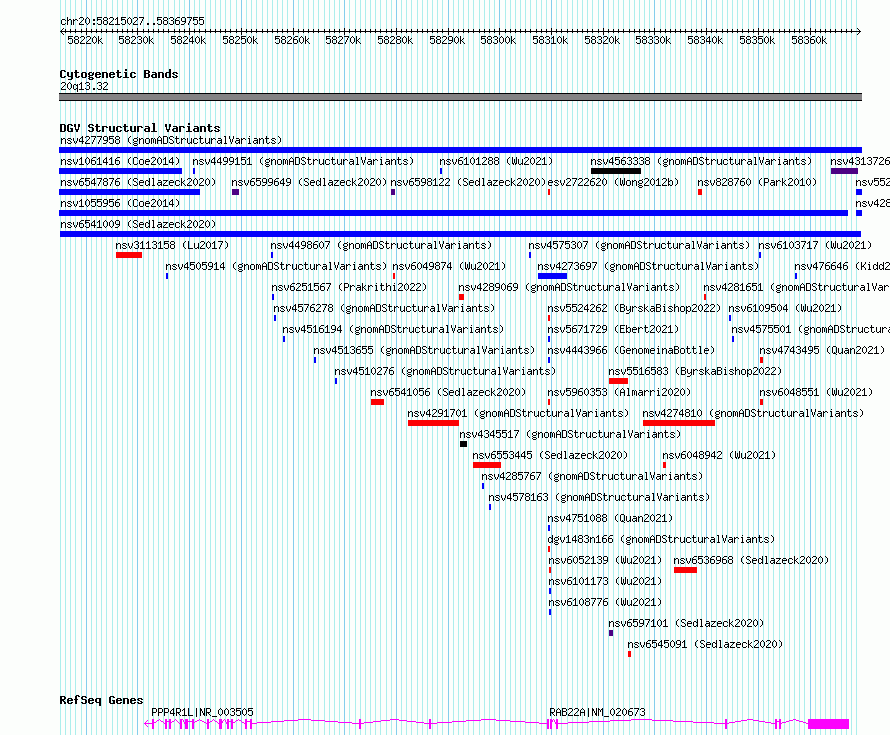Open nsv6048551 (Wu2021) label
890x735 pixels.
[x=816, y=392]
